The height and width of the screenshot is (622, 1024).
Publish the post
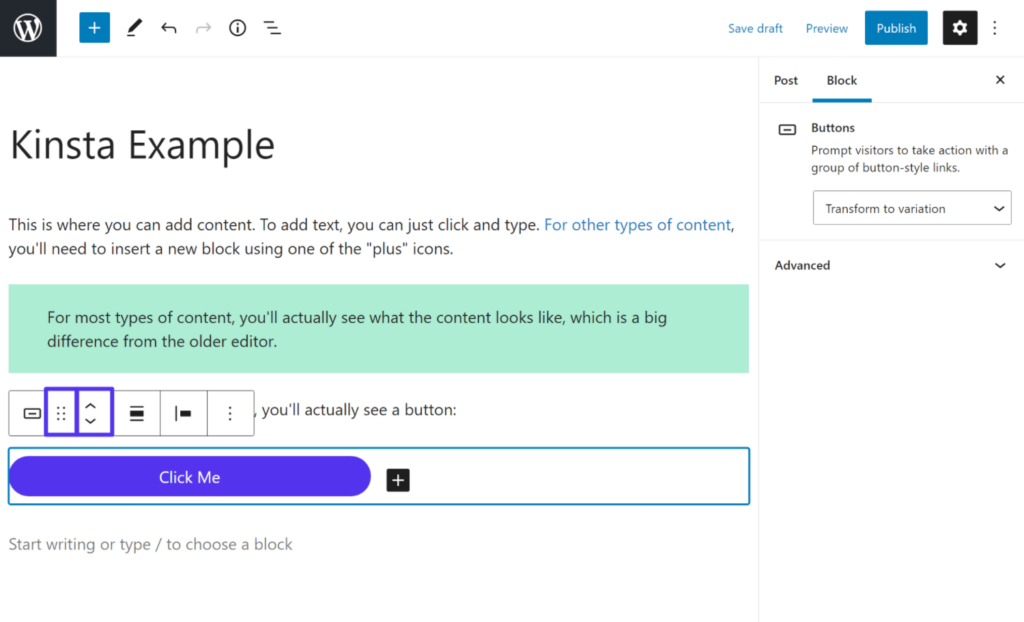[896, 27]
